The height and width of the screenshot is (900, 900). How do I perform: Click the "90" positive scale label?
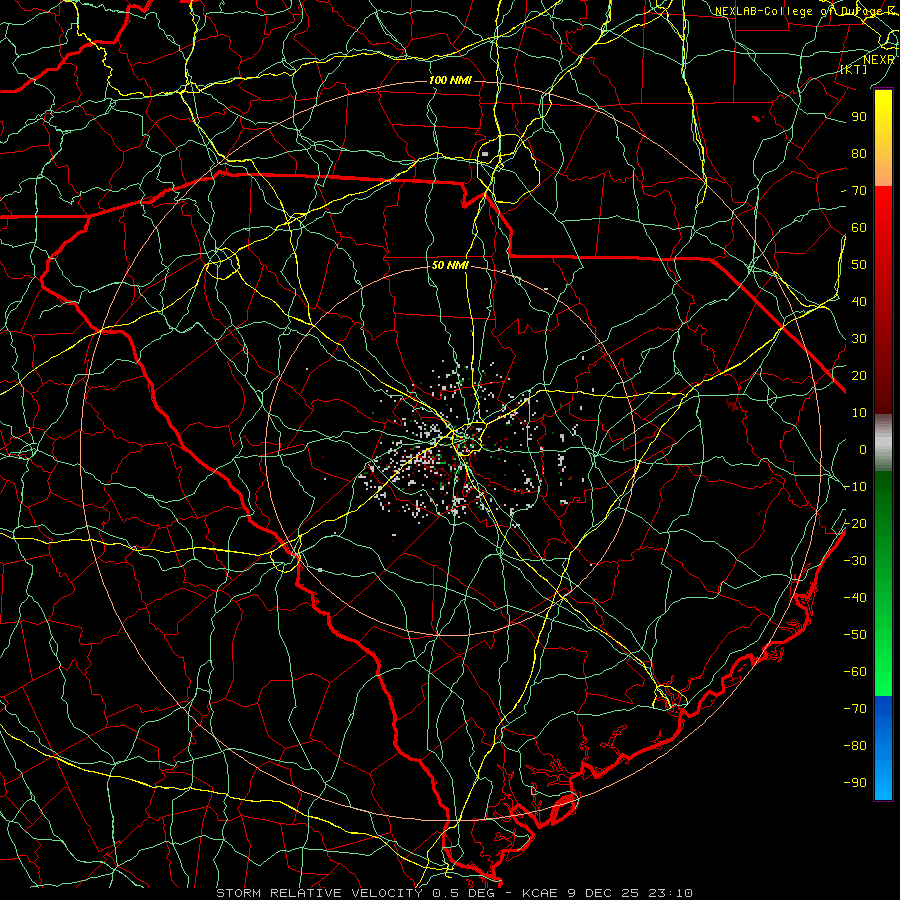pyautogui.click(x=859, y=117)
